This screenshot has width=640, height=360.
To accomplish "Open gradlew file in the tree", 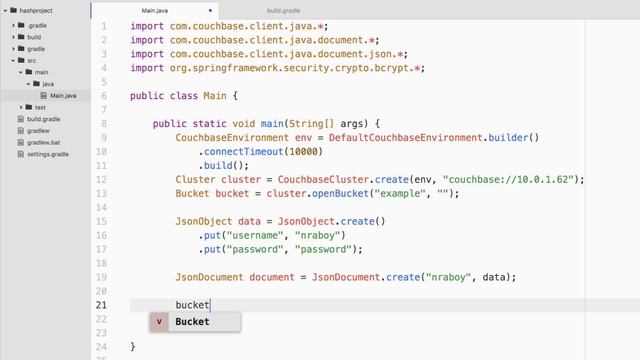I will (38, 131).
